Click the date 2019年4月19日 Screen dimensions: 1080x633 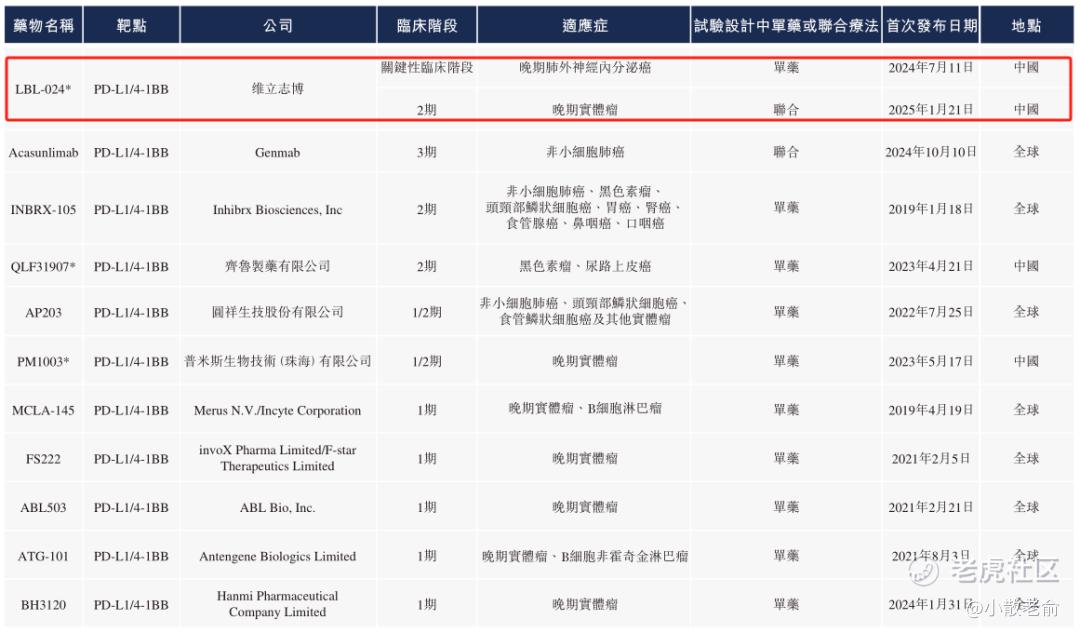(x=931, y=410)
